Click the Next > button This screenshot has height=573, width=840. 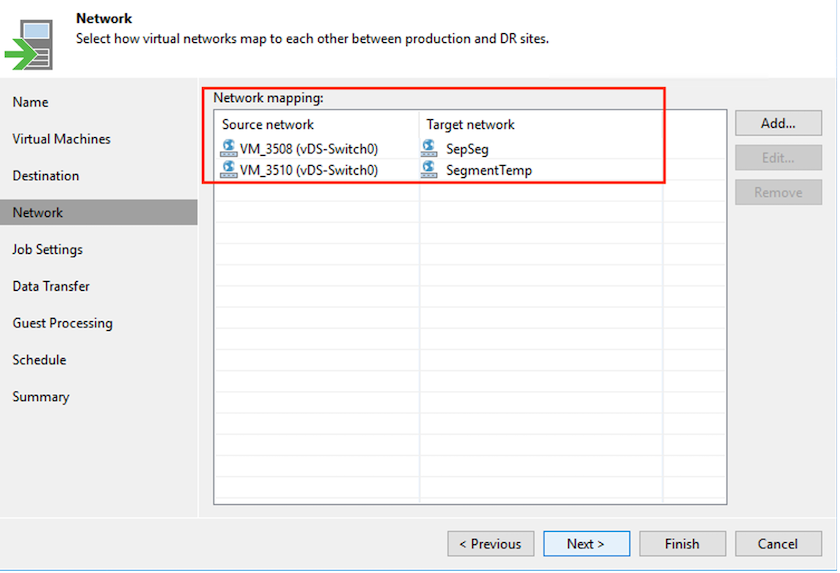(x=586, y=544)
